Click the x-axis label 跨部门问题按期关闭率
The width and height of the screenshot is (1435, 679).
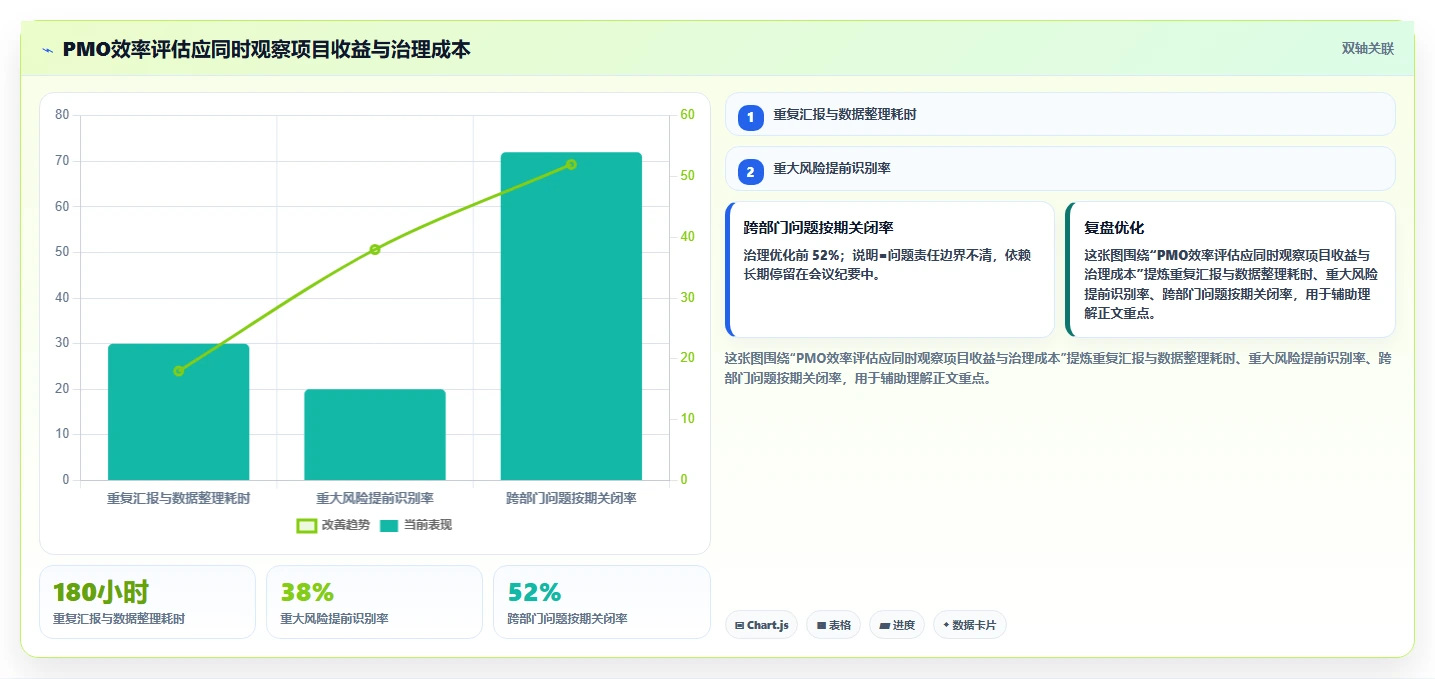pyautogui.click(x=571, y=498)
